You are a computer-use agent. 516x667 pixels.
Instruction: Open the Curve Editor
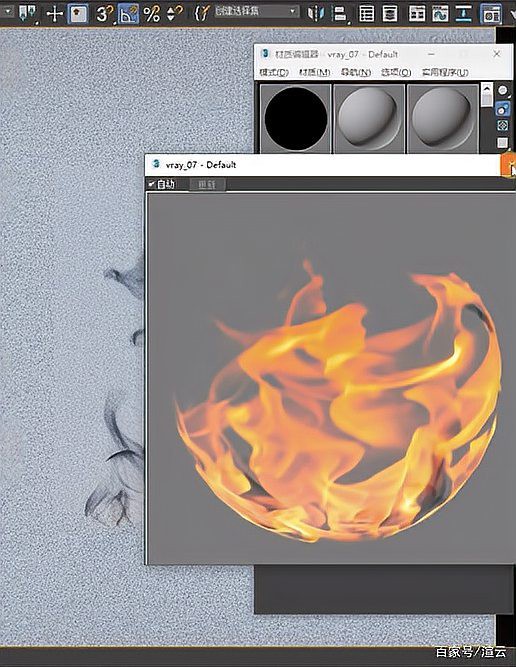coord(440,13)
